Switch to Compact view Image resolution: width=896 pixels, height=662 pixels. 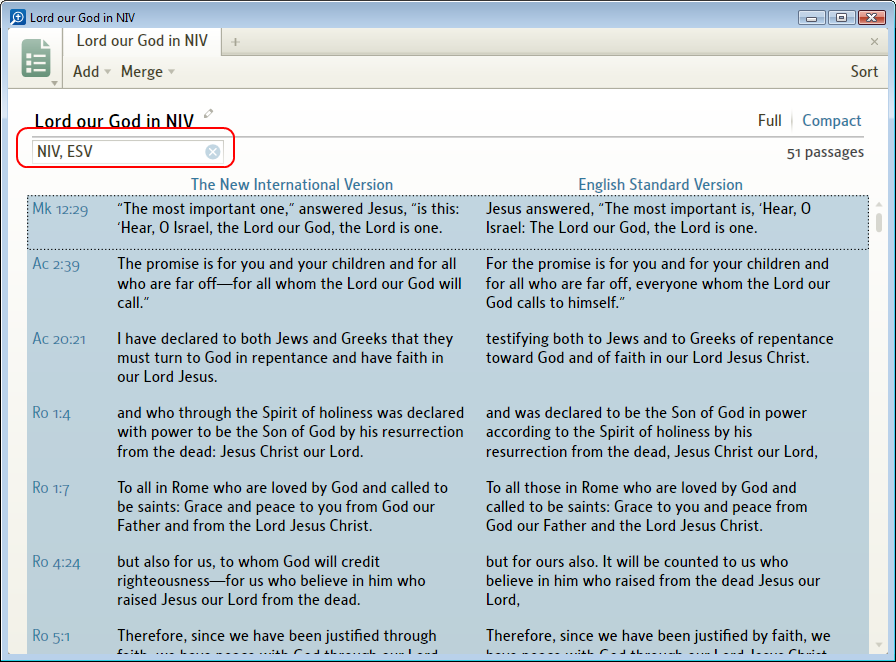coord(831,121)
